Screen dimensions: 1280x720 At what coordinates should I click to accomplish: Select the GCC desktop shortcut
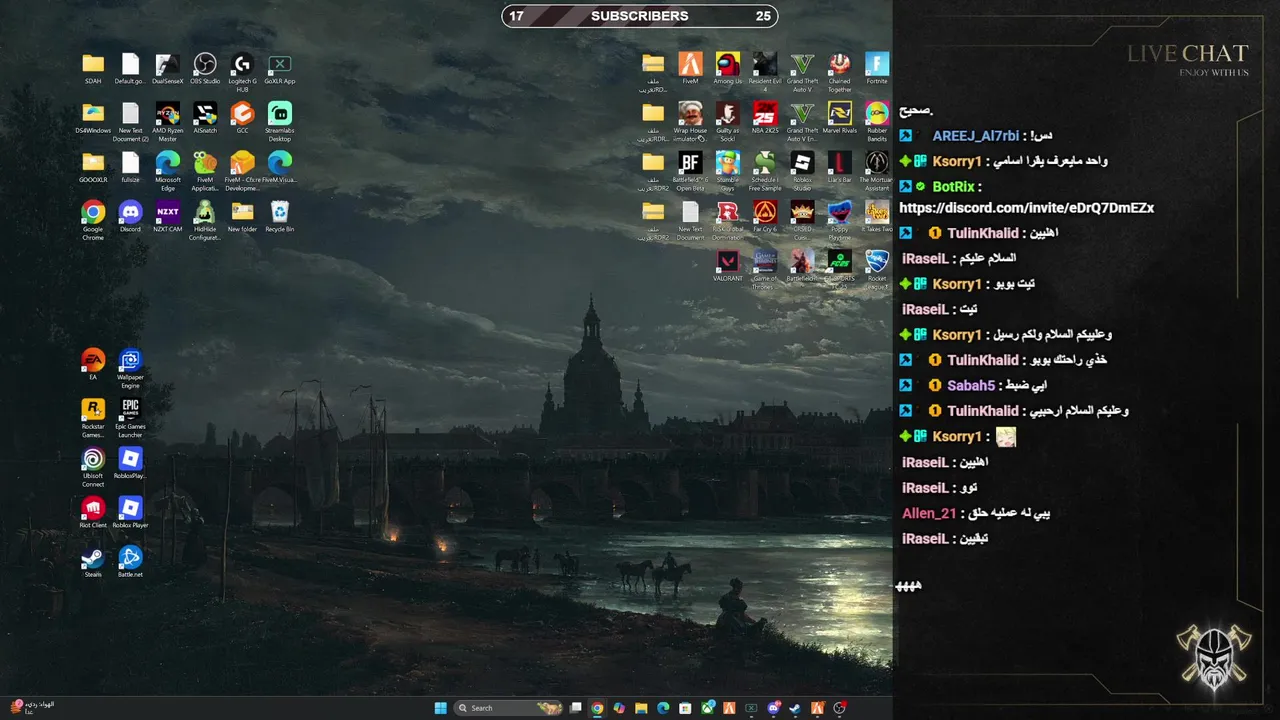coord(242,118)
